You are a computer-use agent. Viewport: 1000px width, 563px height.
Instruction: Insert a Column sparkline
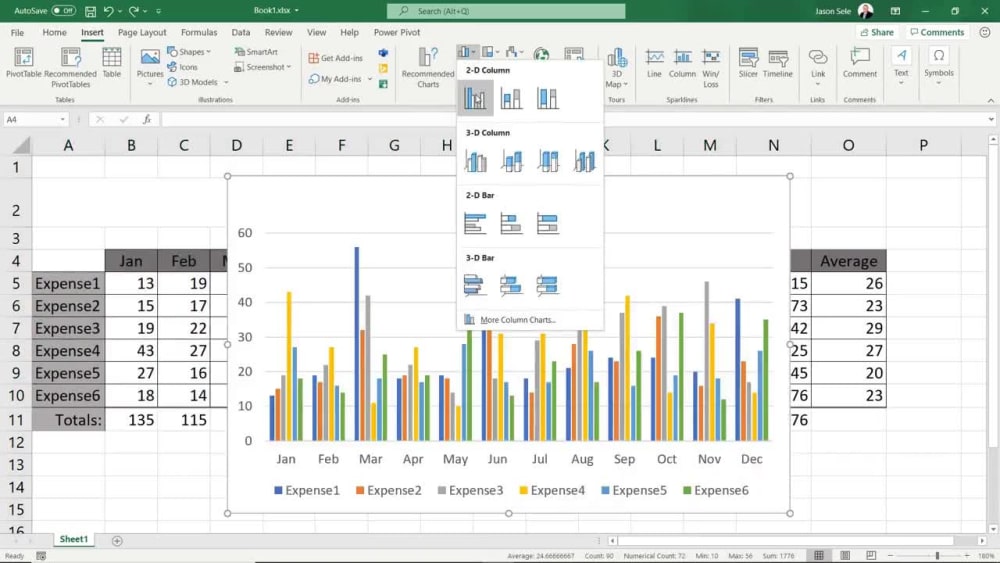coord(682,64)
